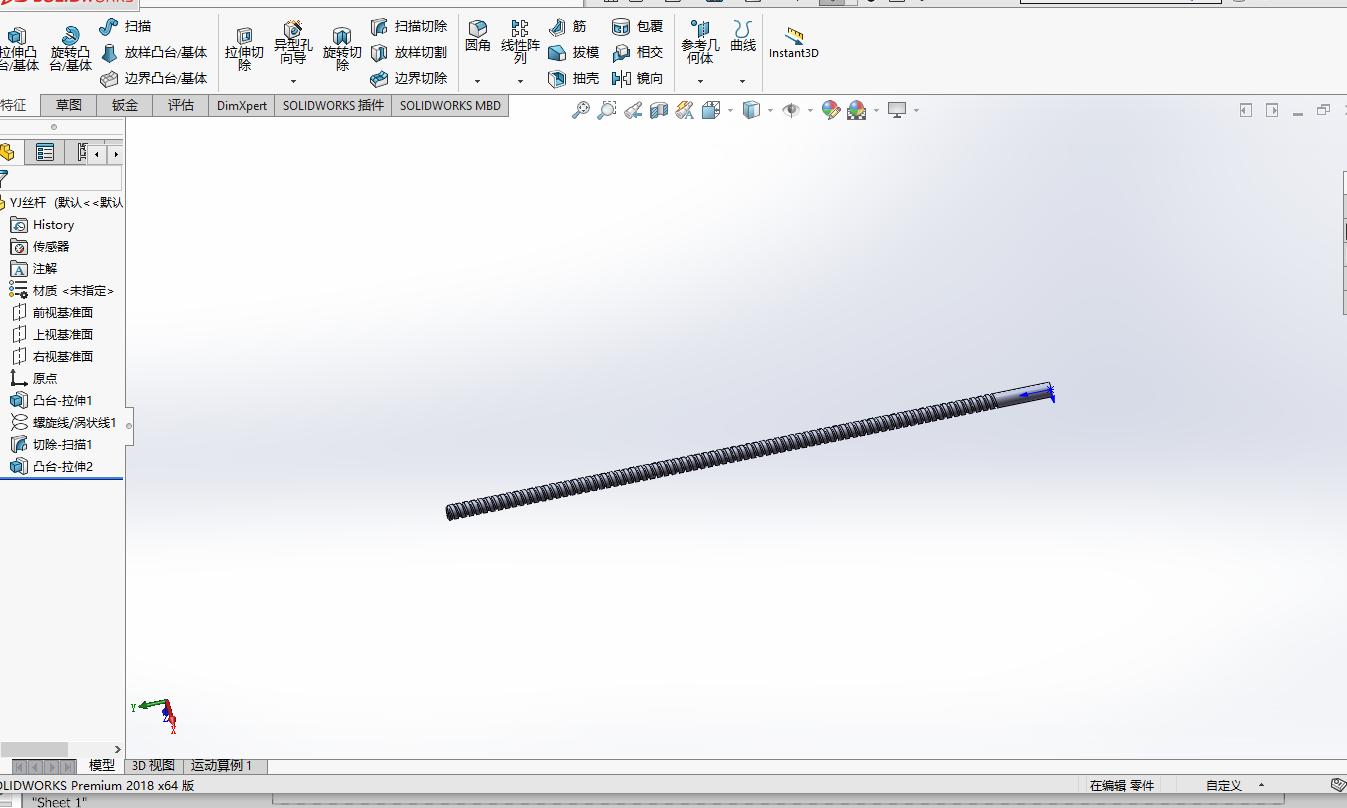Open the DimXpert tab
Viewport: 1347px width, 808px height.
click(242, 106)
